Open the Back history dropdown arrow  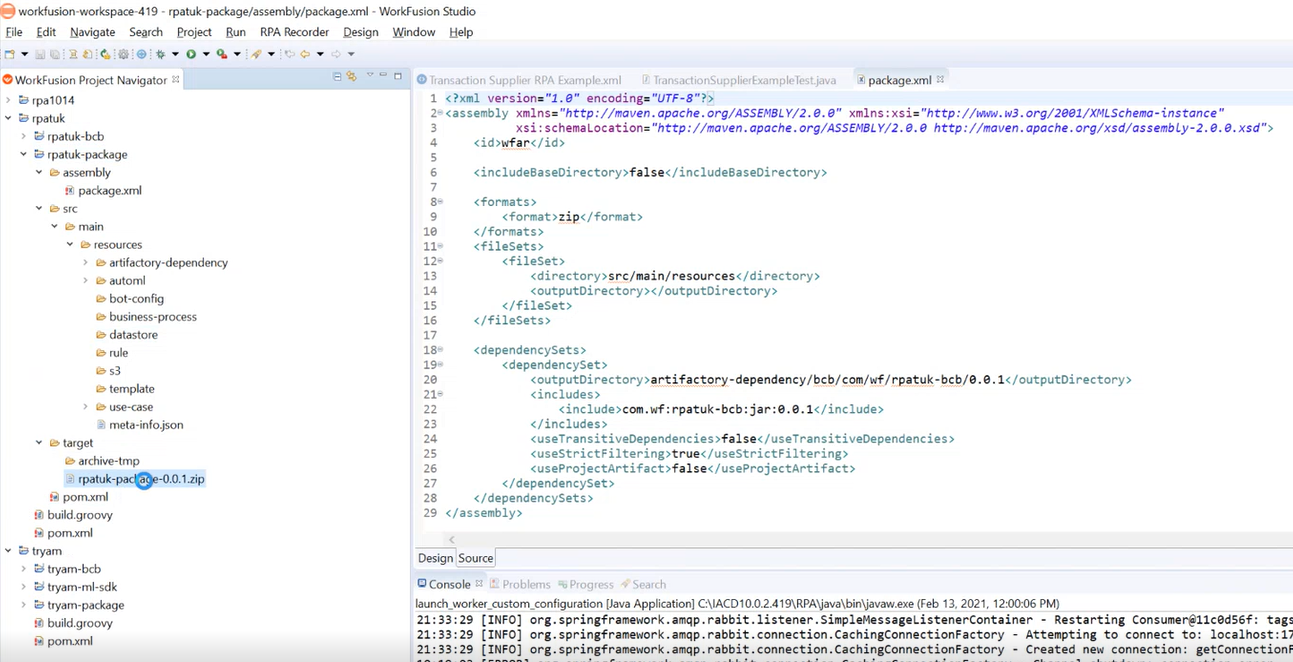click(x=320, y=54)
